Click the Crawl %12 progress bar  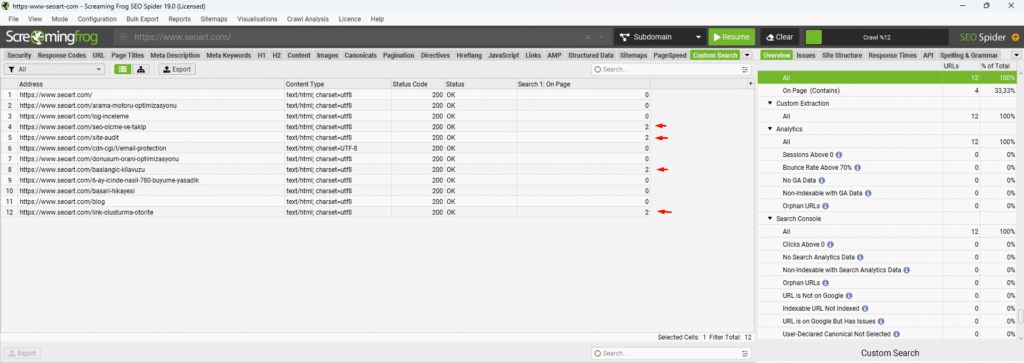[x=876, y=37]
